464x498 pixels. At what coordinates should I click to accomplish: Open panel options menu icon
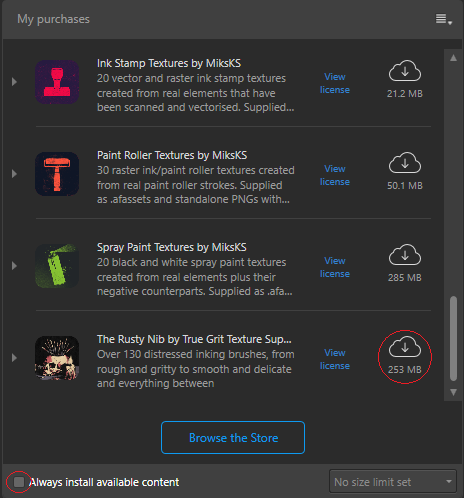[x=444, y=19]
